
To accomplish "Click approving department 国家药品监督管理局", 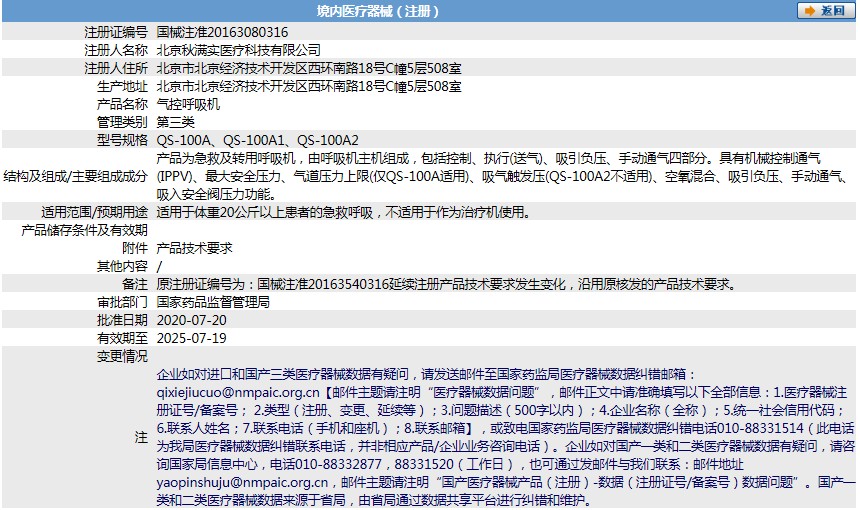I will pos(213,302).
